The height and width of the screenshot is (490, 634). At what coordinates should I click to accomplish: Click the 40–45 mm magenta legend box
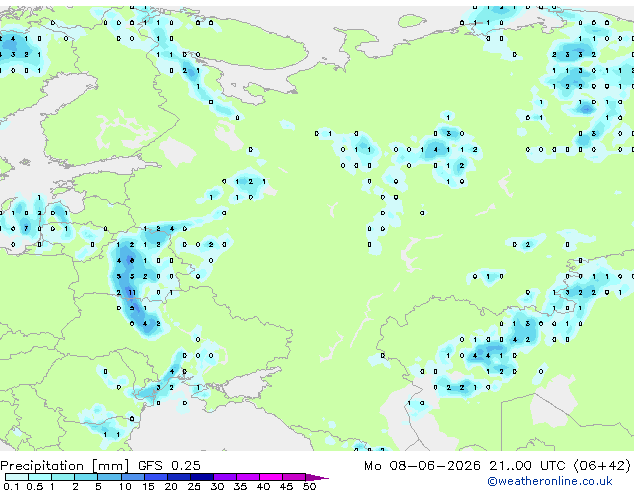pyautogui.click(x=271, y=477)
